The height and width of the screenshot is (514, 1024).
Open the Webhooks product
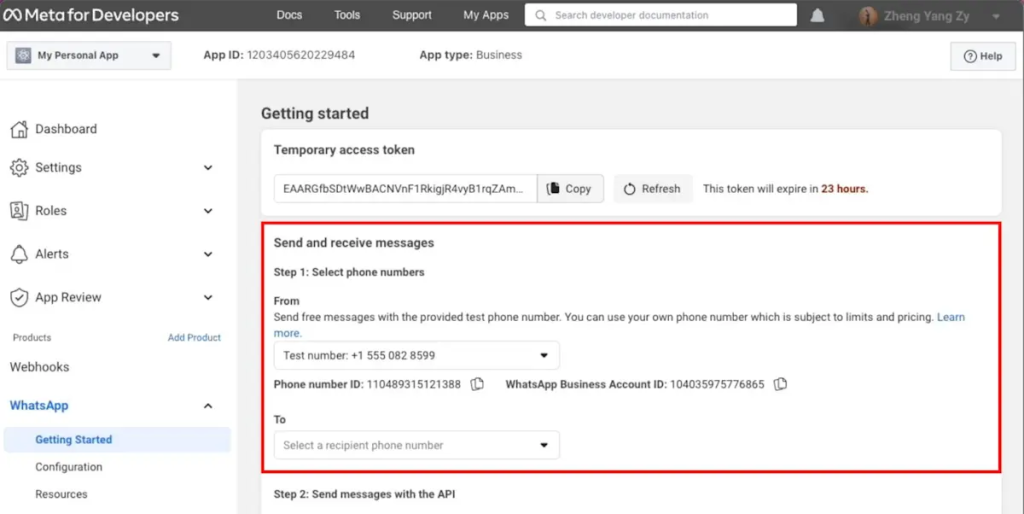tap(39, 367)
